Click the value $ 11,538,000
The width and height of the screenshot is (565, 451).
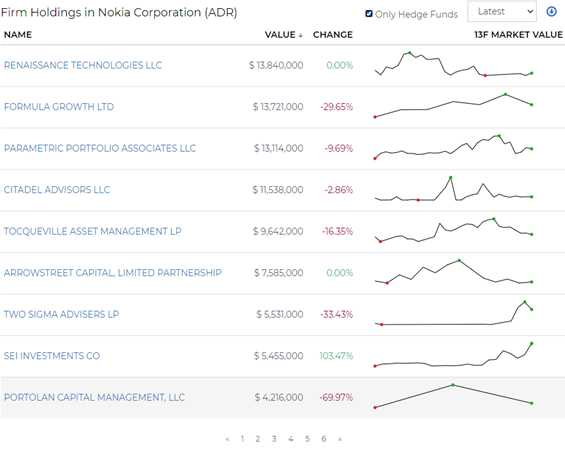click(x=278, y=189)
